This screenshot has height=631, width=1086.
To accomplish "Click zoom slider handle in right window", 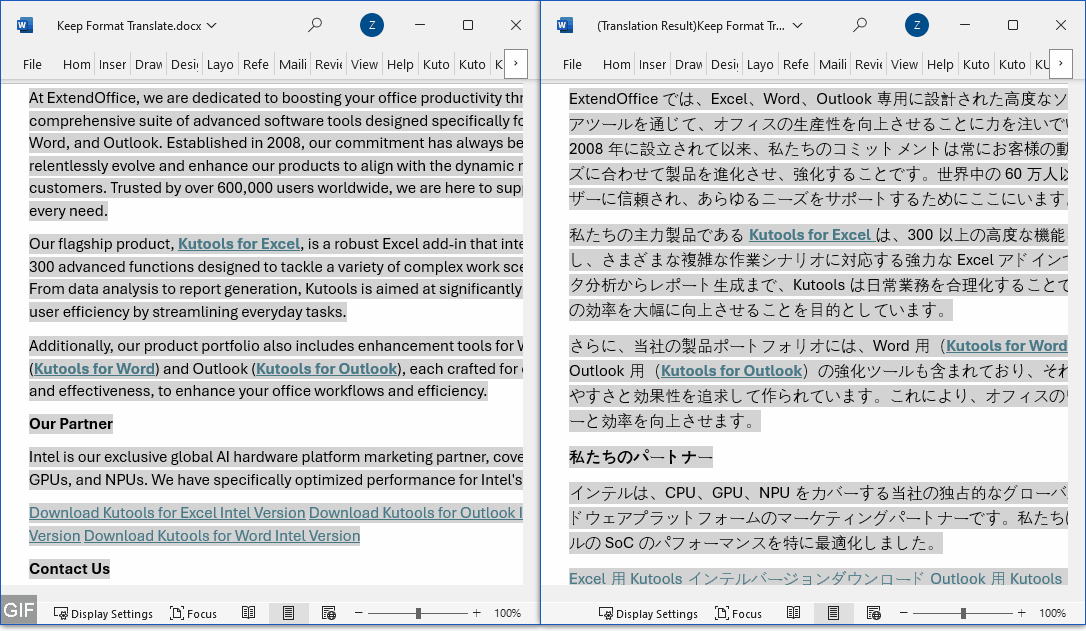I will coord(963,613).
